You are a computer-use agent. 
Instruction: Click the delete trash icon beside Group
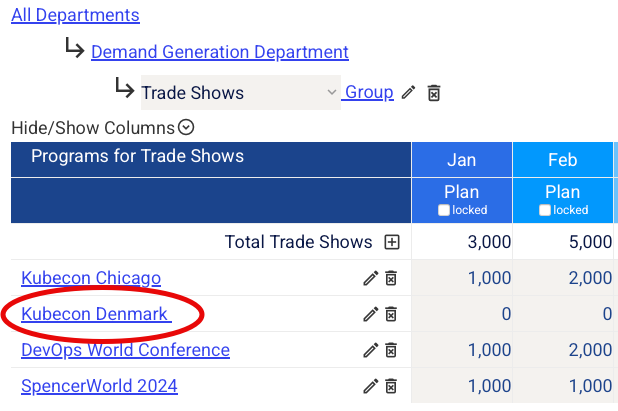(434, 93)
